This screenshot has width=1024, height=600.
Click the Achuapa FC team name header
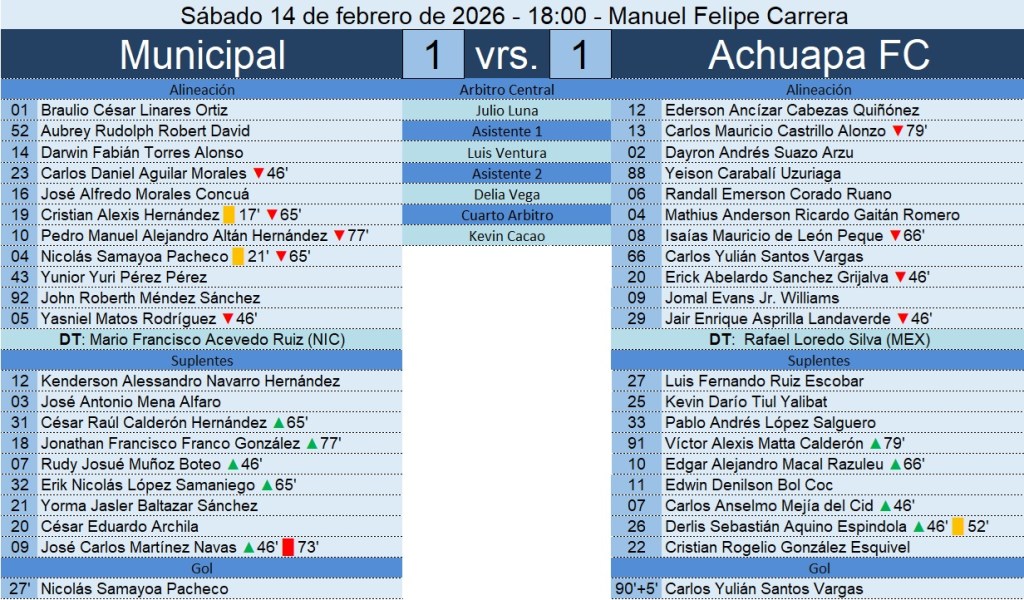818,54
